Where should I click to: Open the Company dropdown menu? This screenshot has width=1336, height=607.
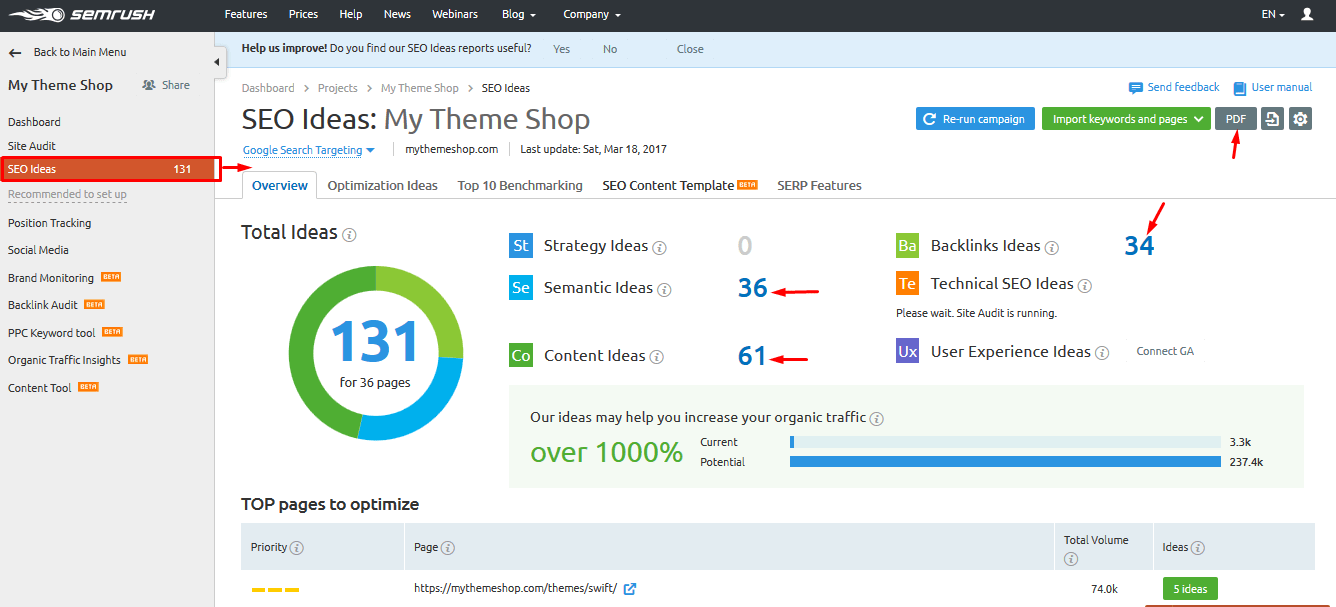592,15
